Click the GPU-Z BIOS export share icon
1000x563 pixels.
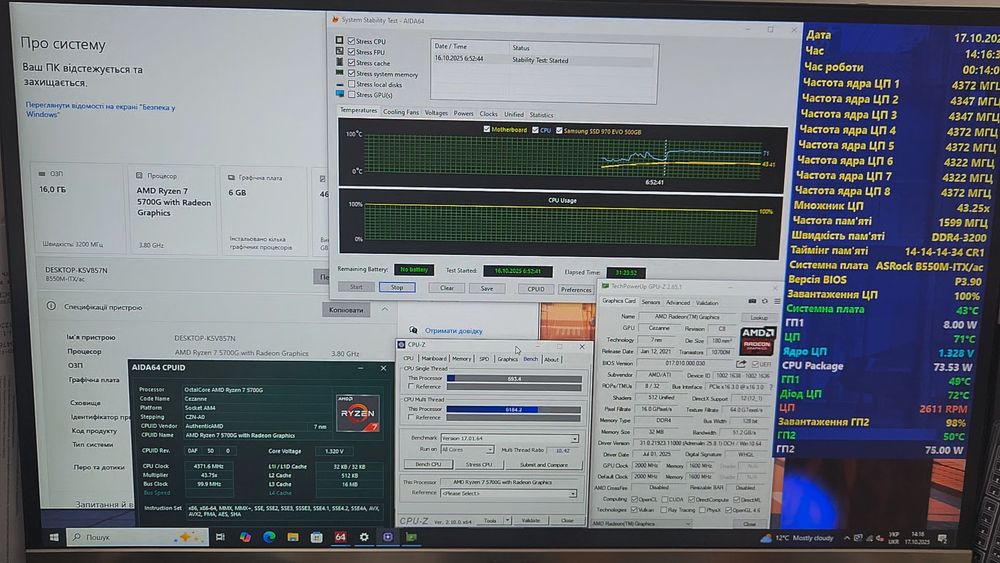tap(740, 363)
